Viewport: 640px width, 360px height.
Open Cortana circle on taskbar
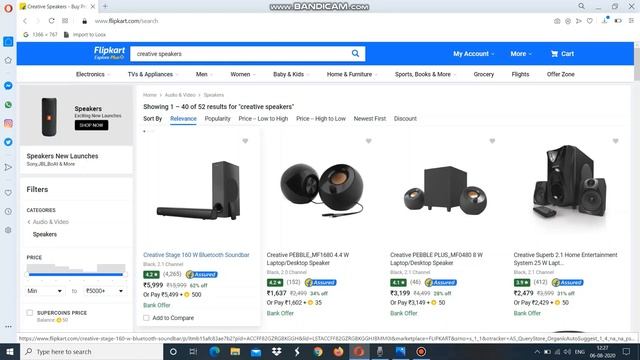173,351
